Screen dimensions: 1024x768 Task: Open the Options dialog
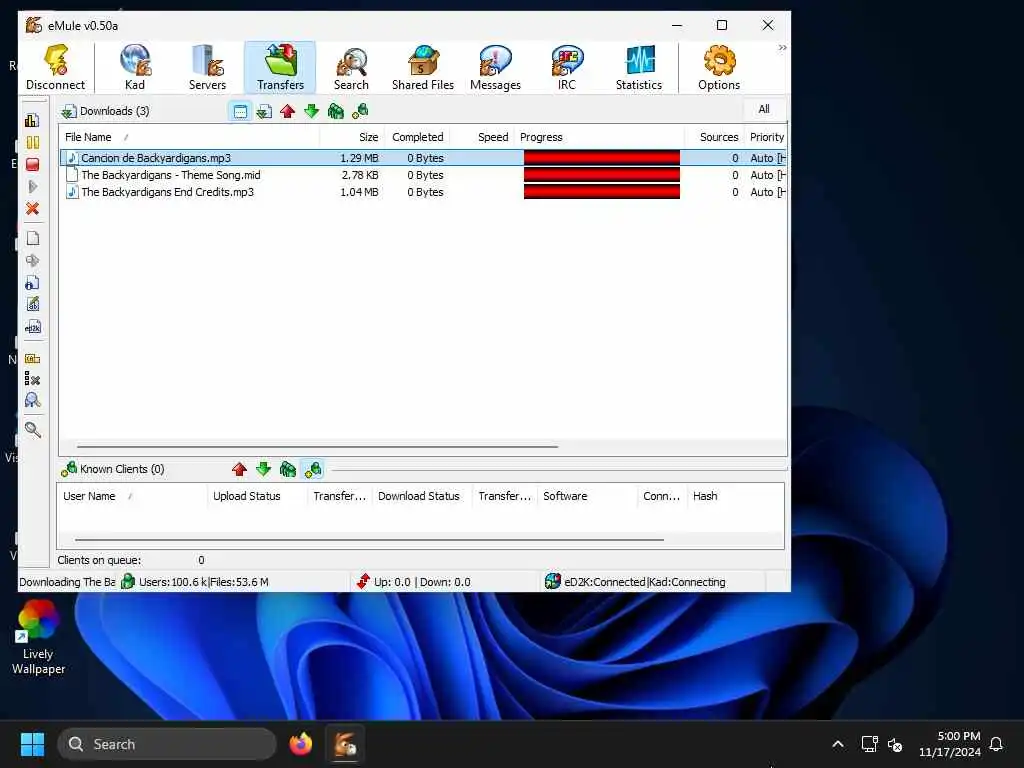tap(719, 67)
